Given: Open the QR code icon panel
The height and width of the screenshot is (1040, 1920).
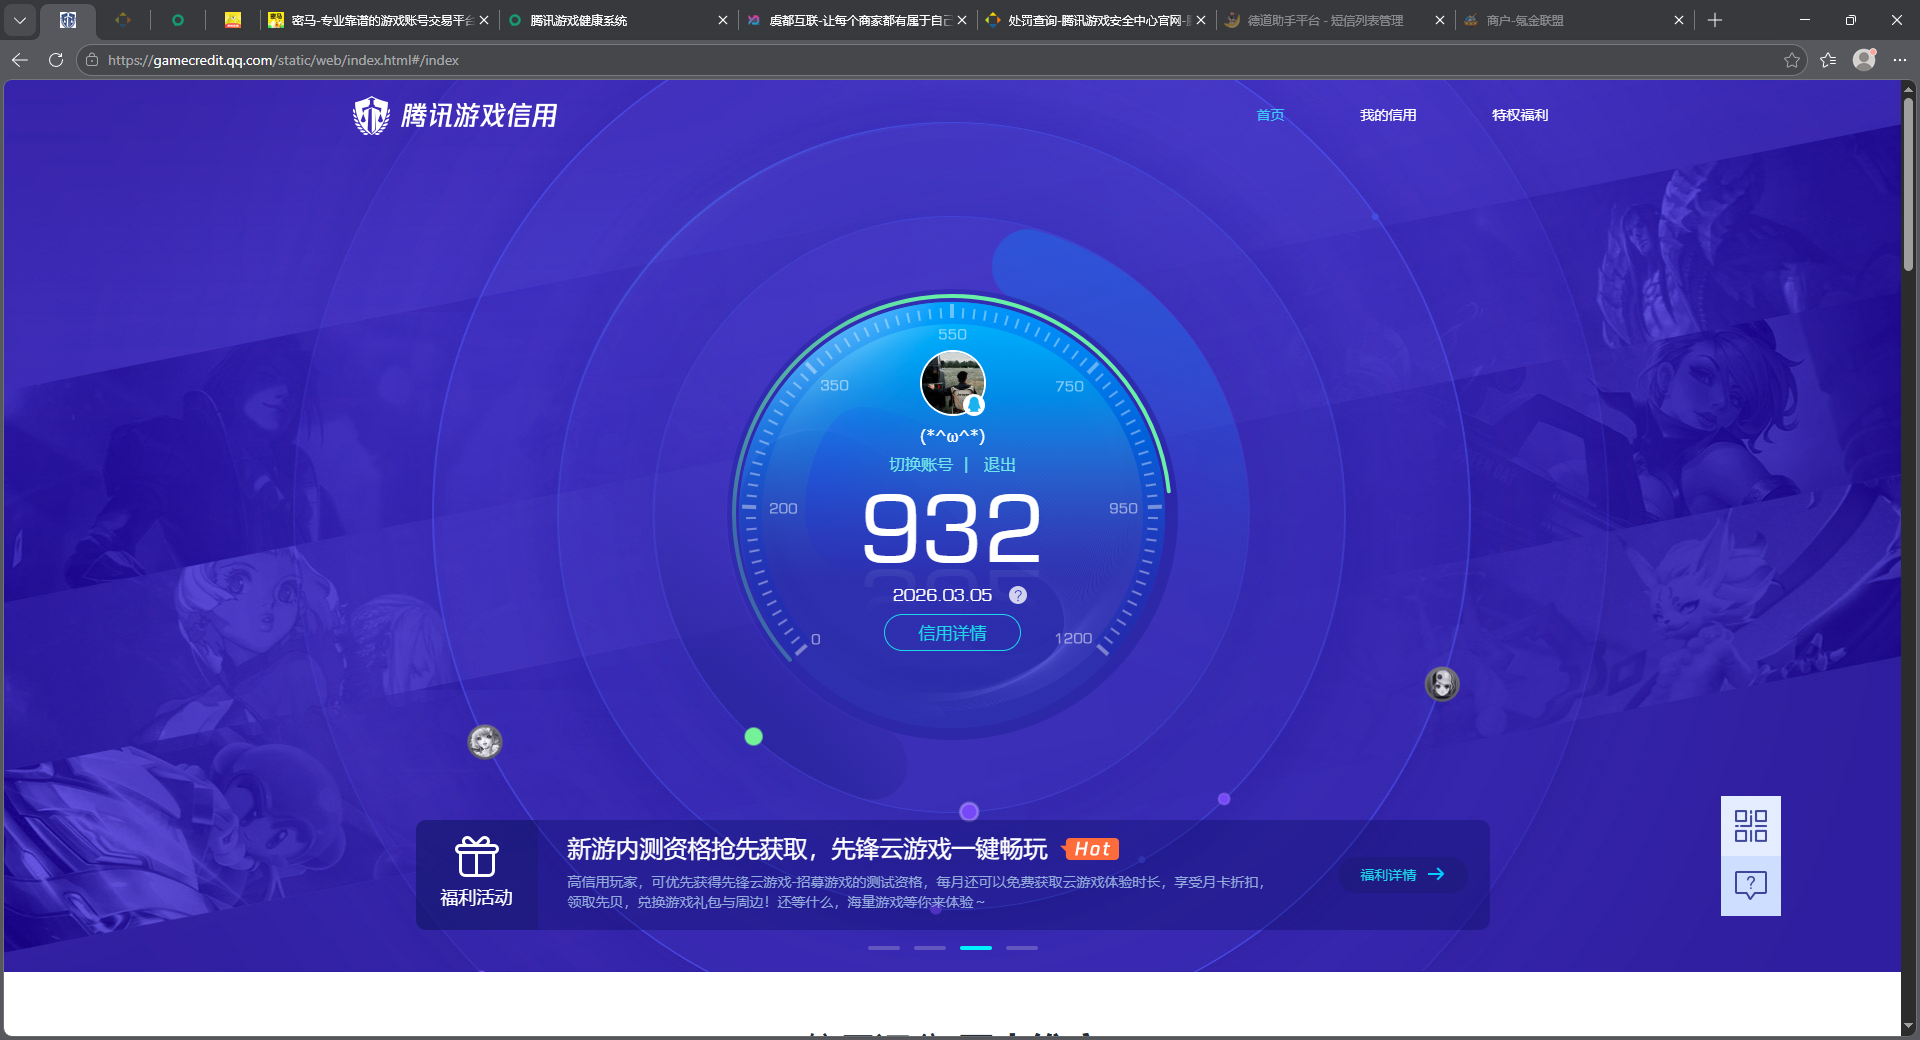Looking at the screenshot, I should [1750, 826].
